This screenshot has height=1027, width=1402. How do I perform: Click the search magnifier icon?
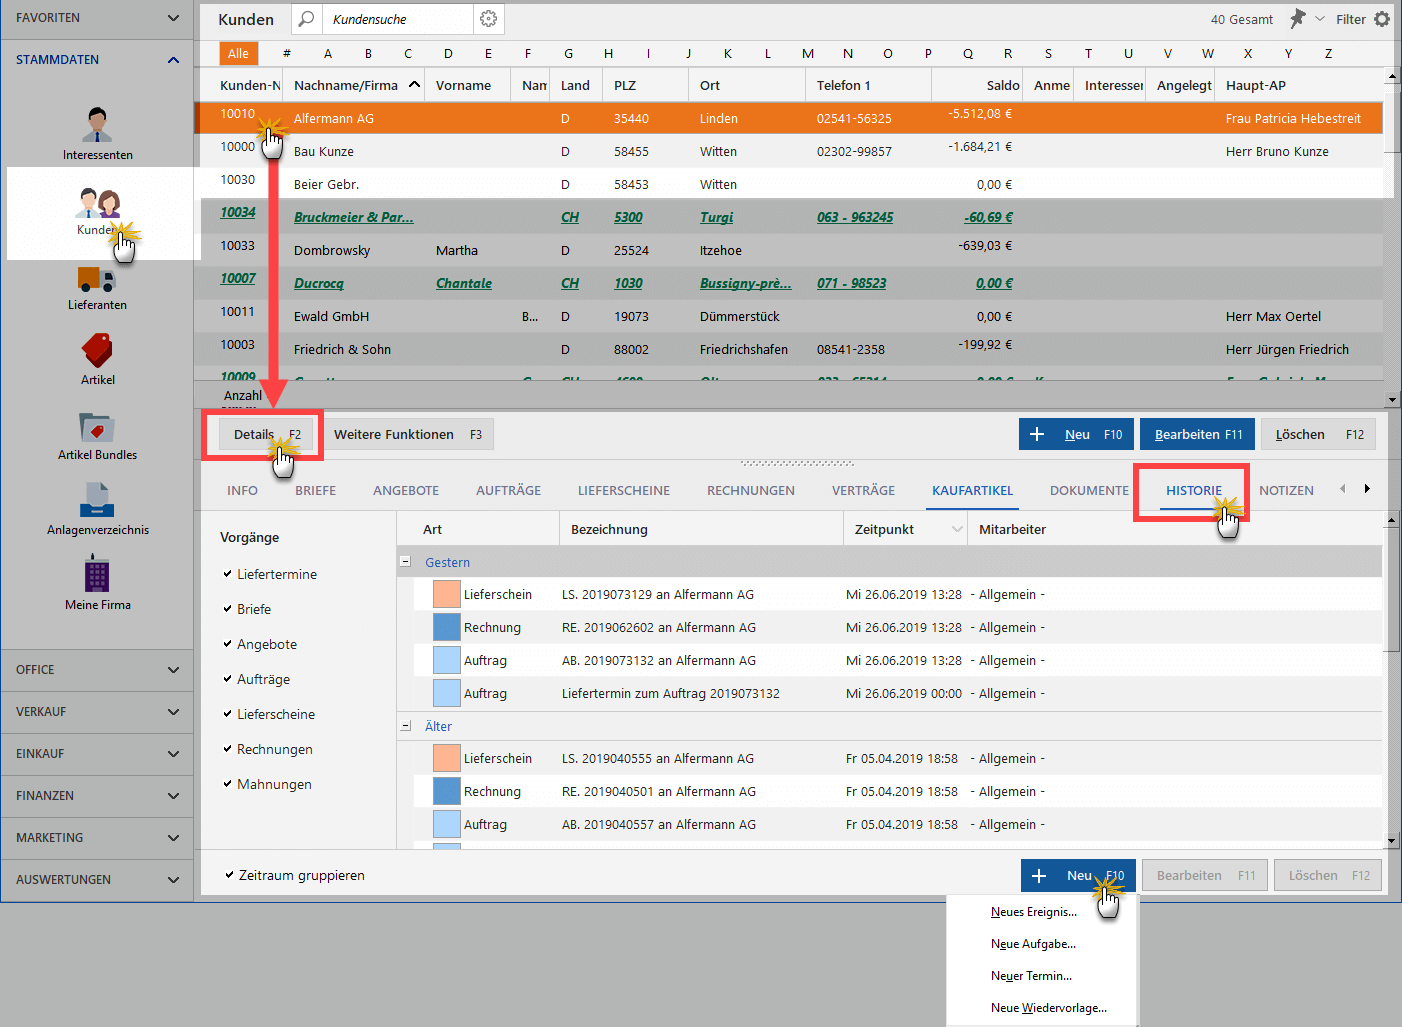(x=306, y=19)
